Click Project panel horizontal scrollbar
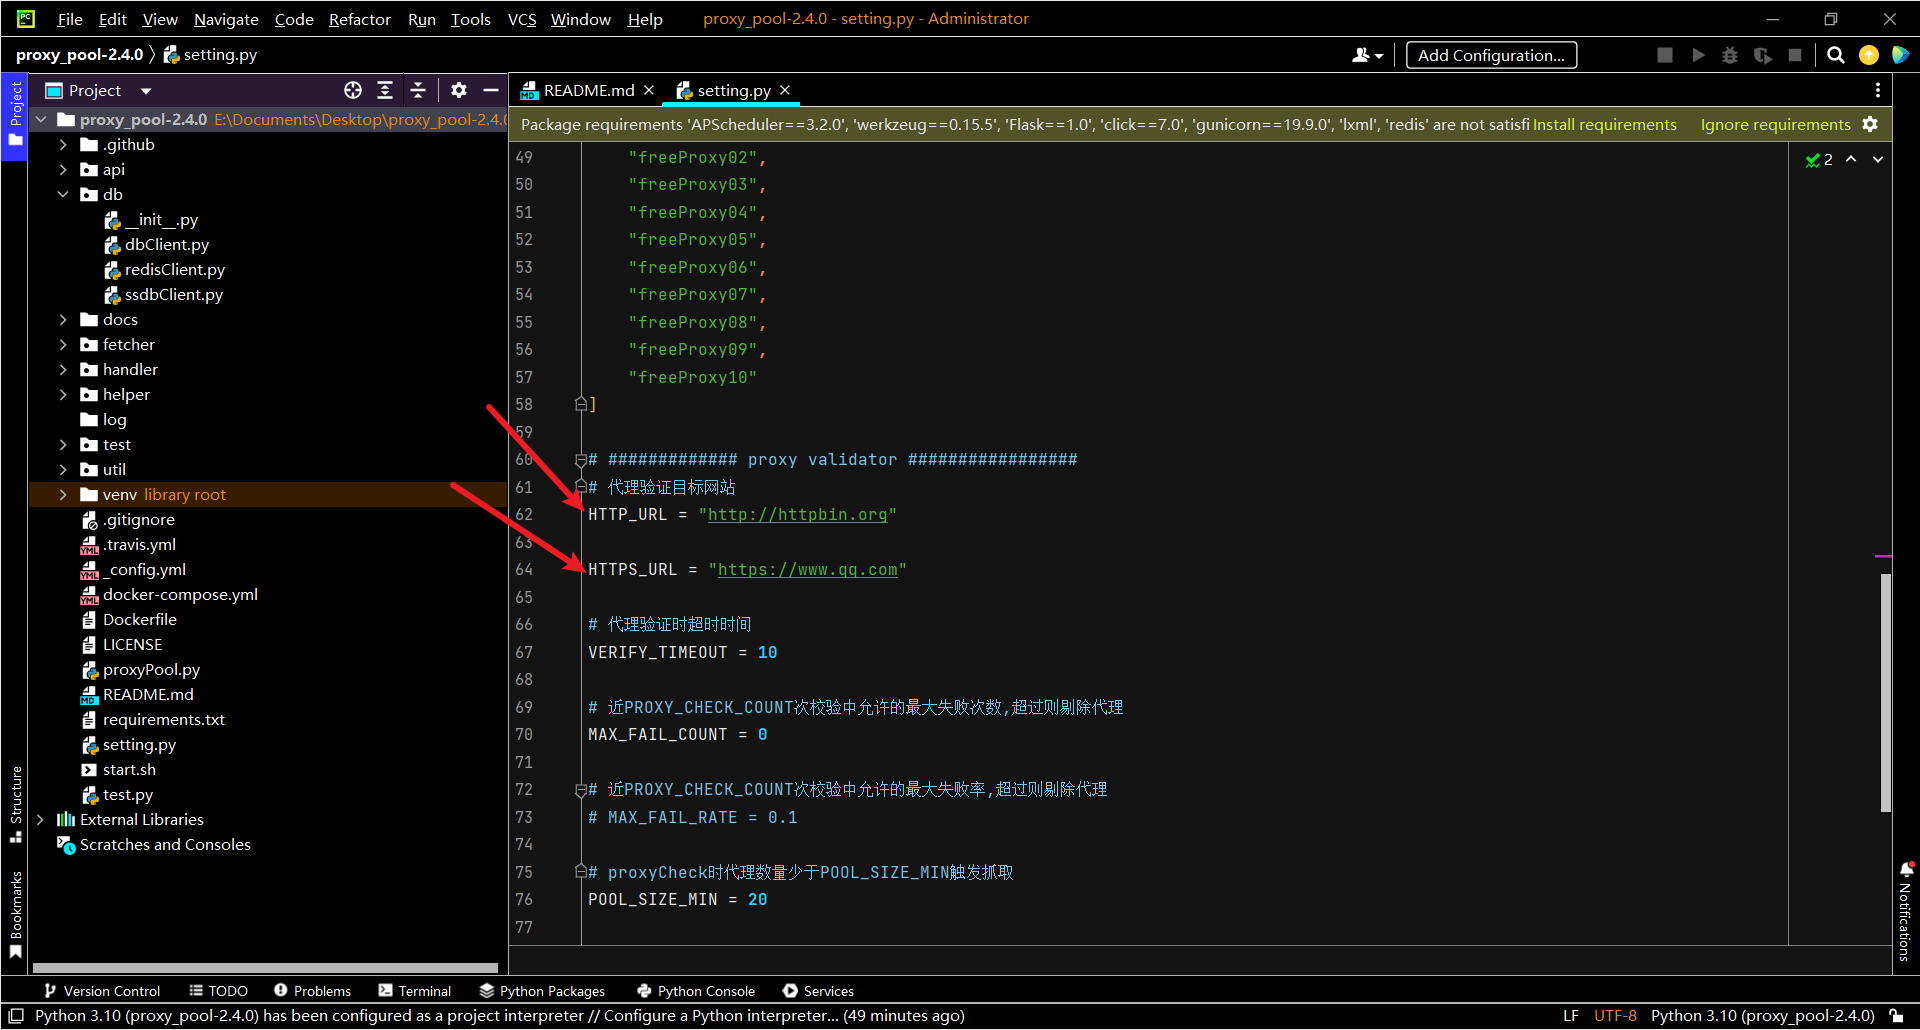Screen dimensions: 1920x1030 tap(265, 968)
